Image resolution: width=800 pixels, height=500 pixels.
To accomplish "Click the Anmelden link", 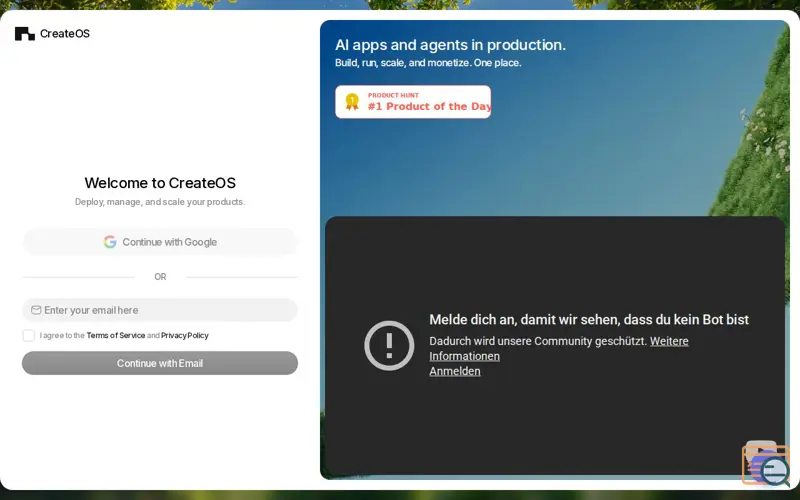I will 455,371.
